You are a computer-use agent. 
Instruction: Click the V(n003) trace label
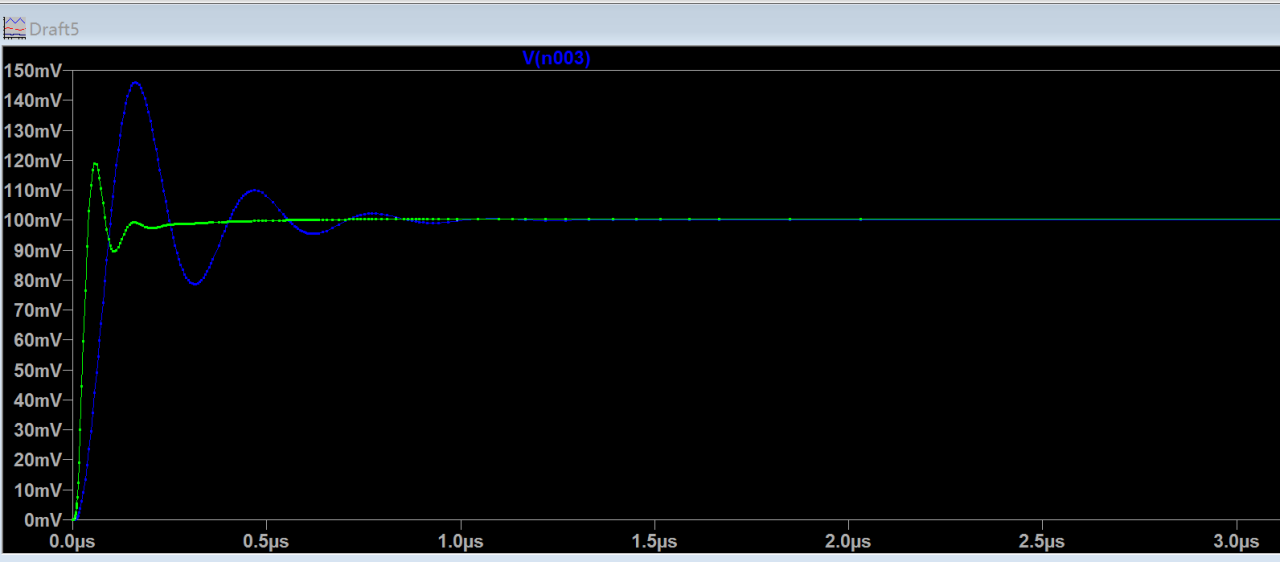557,59
